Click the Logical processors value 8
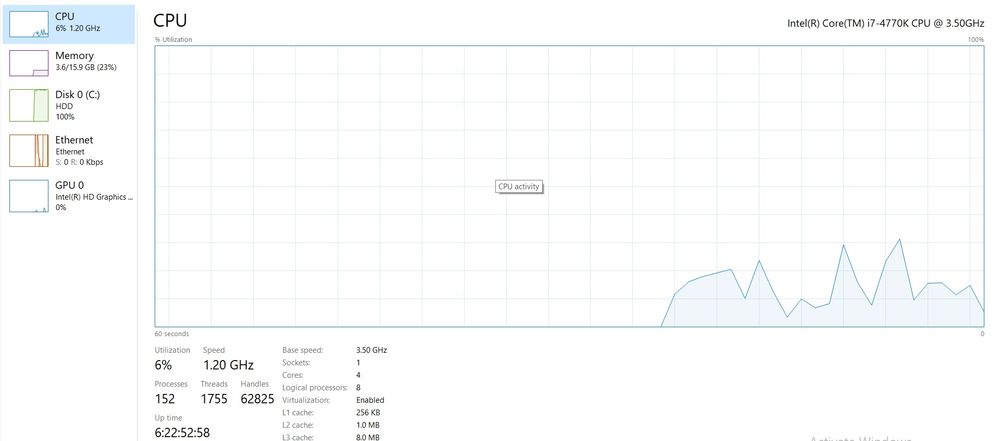This screenshot has height=441, width=1000. coord(358,387)
